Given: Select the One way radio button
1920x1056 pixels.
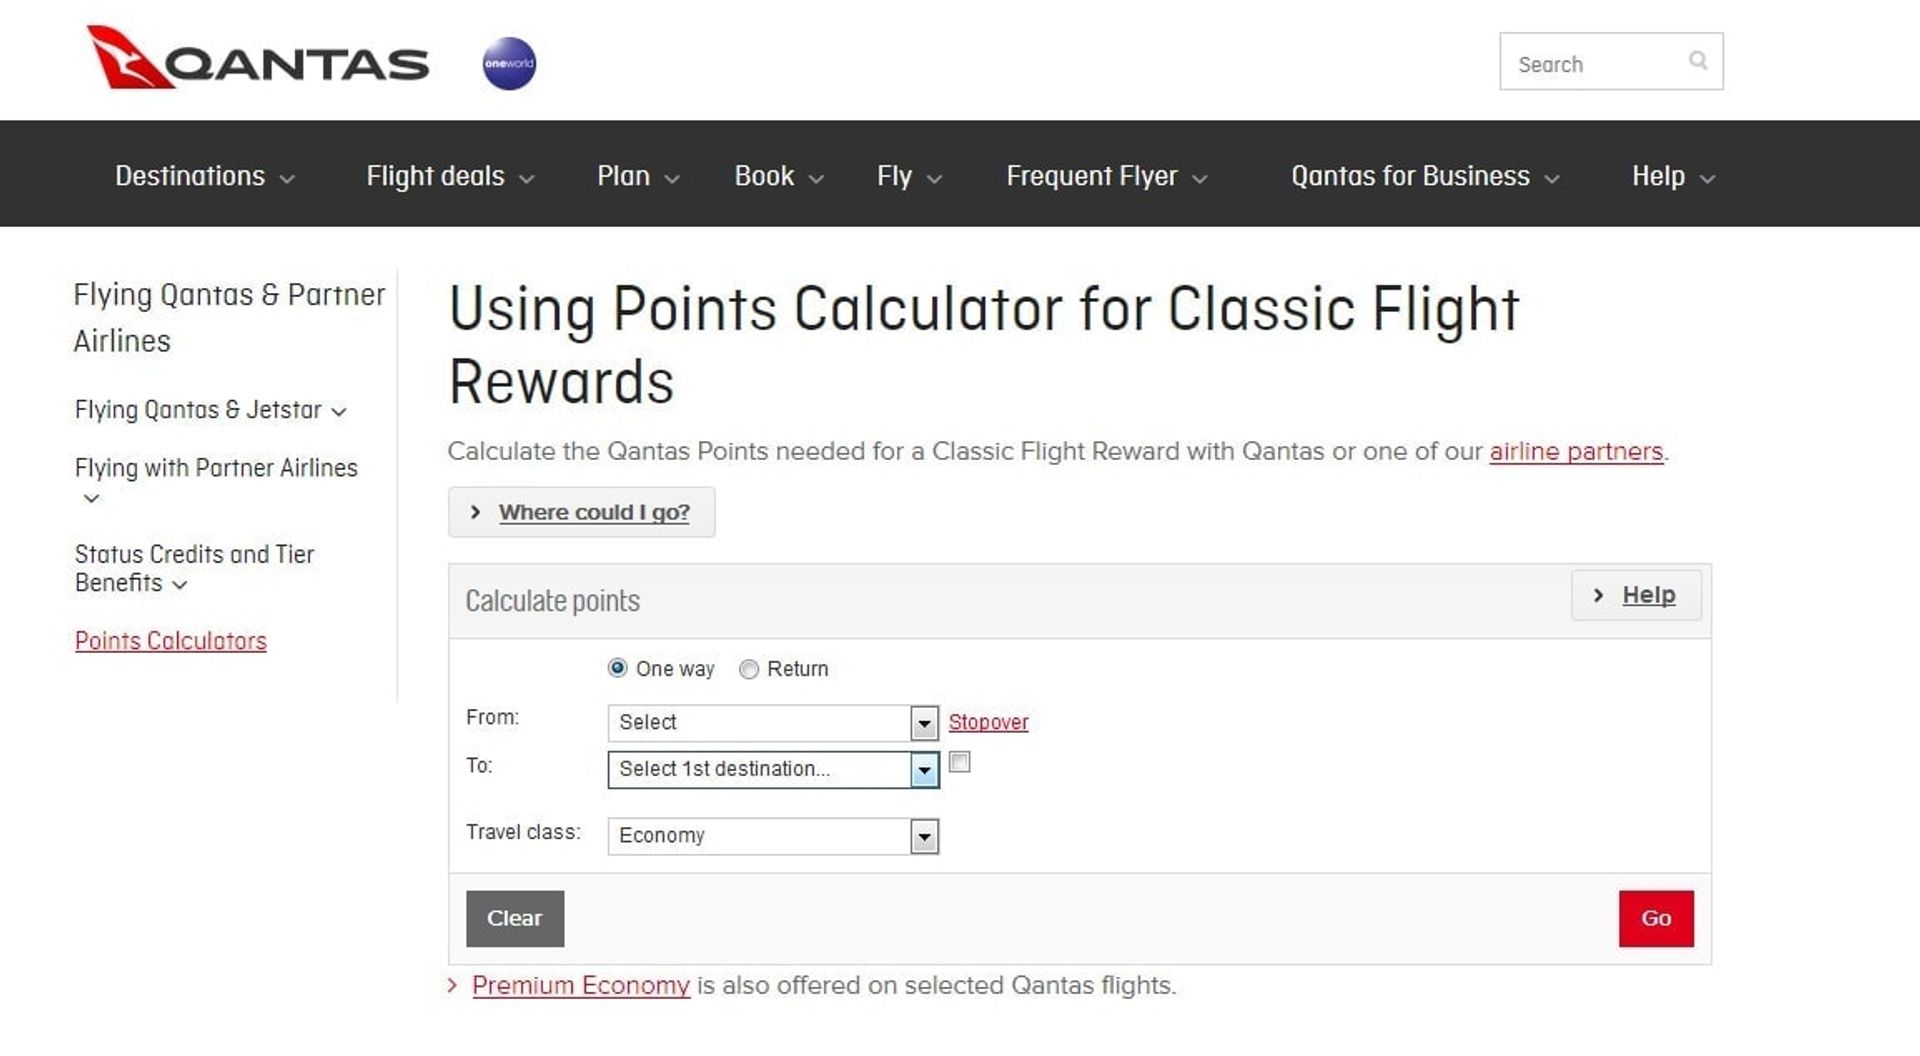Looking at the screenshot, I should (618, 669).
